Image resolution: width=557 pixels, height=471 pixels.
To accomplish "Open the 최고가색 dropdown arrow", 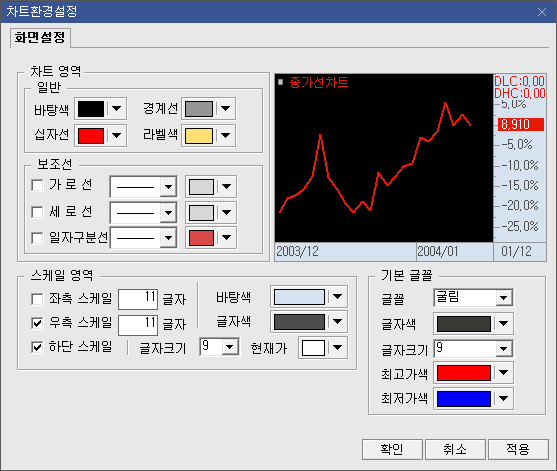I will [503, 373].
